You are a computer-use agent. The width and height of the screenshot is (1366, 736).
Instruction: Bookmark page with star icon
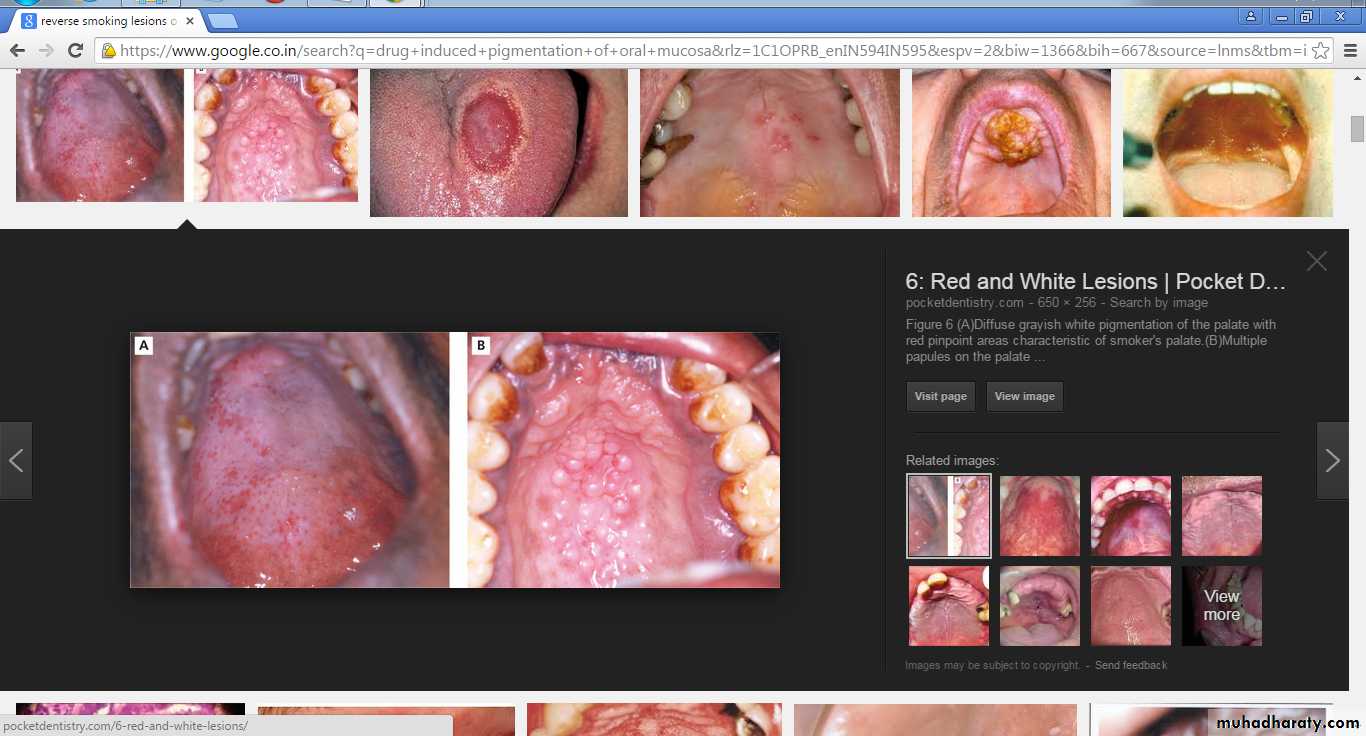click(1320, 50)
